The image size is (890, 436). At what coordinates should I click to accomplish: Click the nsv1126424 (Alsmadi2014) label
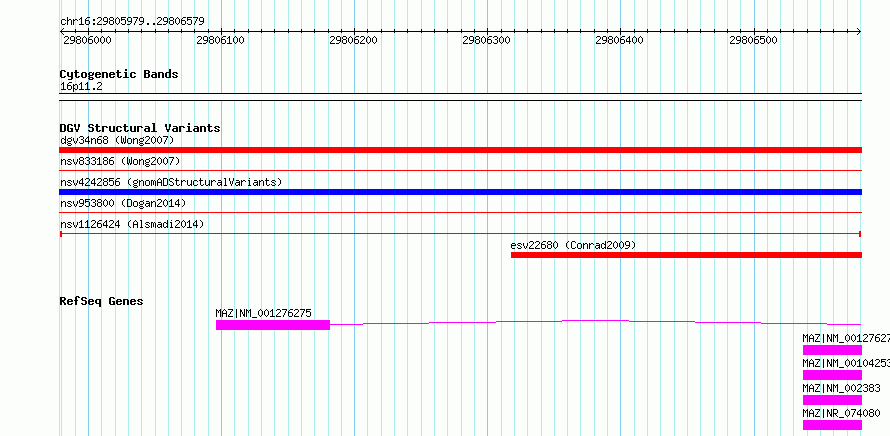pos(132,224)
